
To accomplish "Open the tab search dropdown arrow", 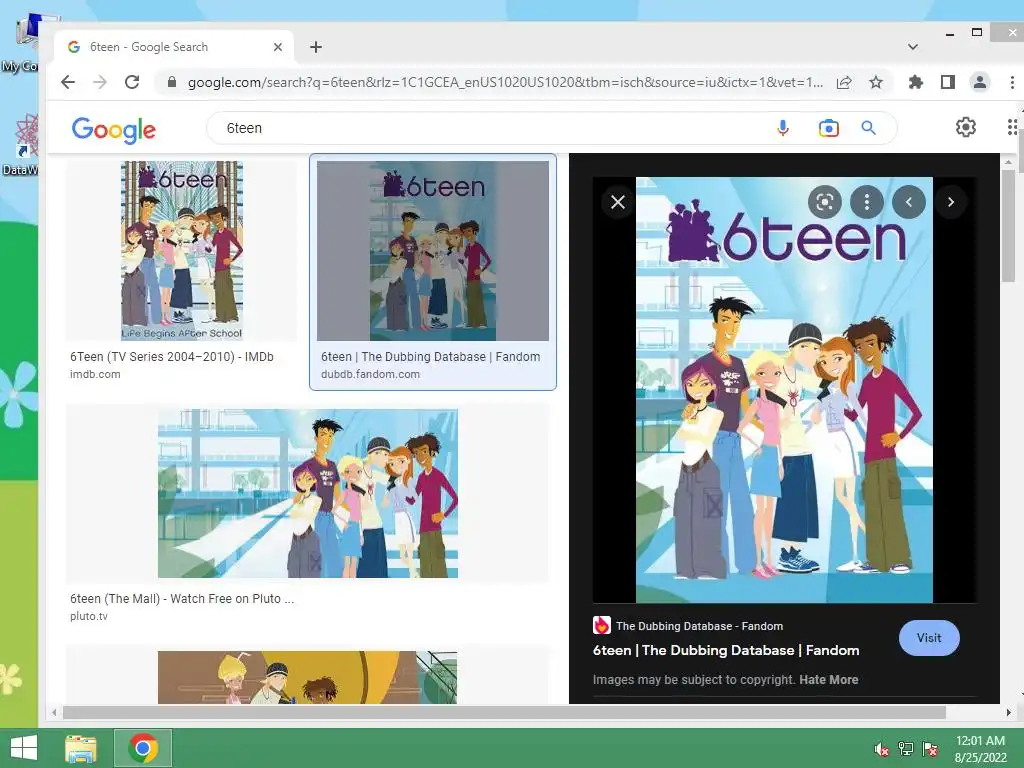I will click(x=913, y=47).
